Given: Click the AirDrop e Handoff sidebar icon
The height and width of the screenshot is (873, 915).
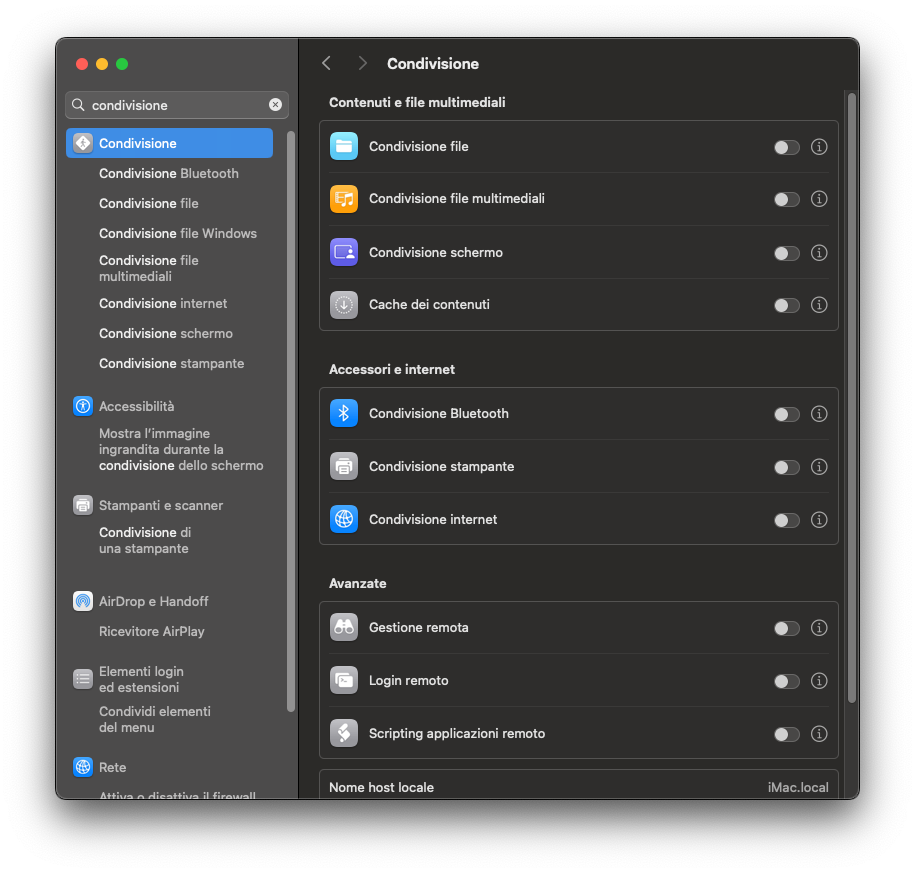Looking at the screenshot, I should [x=83, y=600].
